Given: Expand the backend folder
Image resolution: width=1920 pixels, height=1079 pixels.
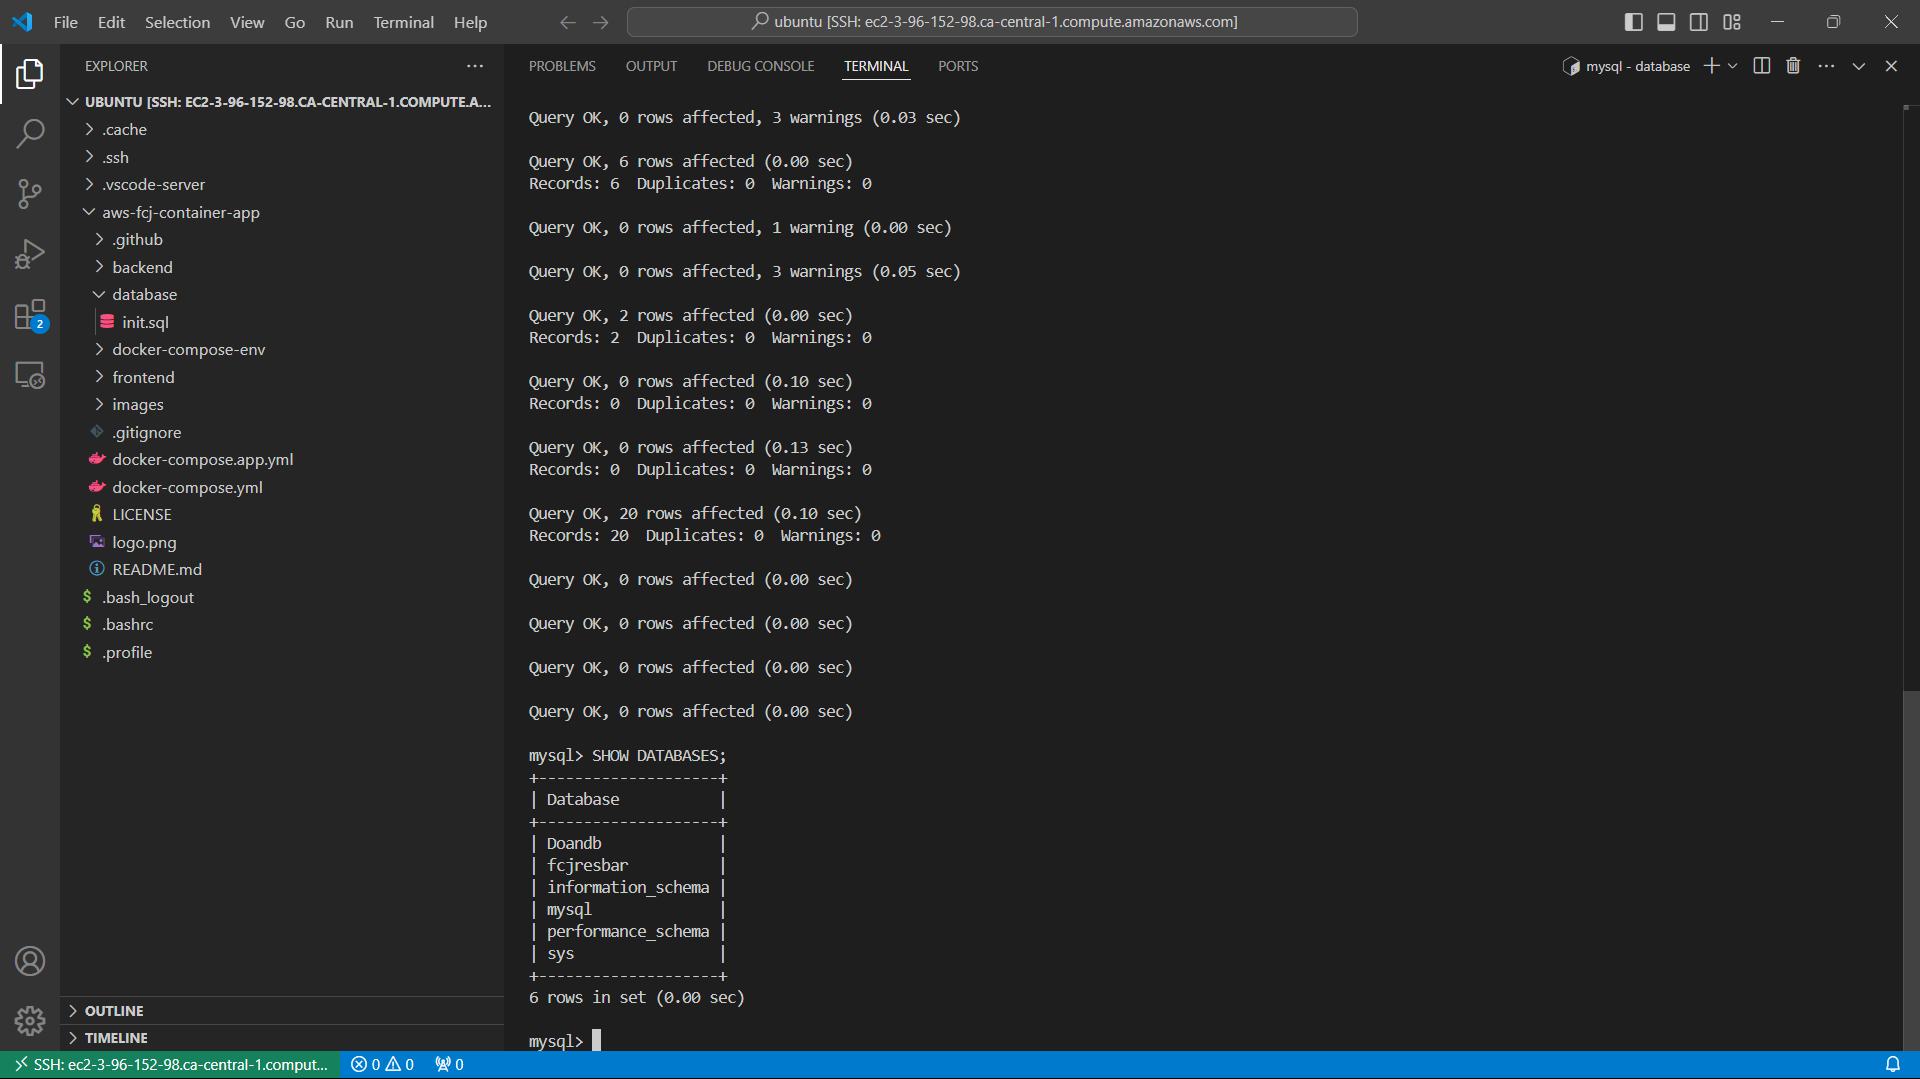Looking at the screenshot, I should click(282, 267).
